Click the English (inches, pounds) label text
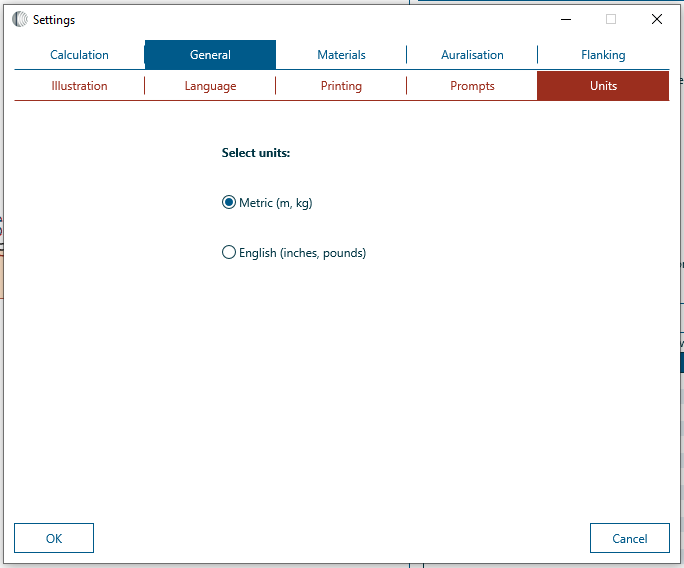Viewport: 684px width, 568px height. click(x=302, y=253)
